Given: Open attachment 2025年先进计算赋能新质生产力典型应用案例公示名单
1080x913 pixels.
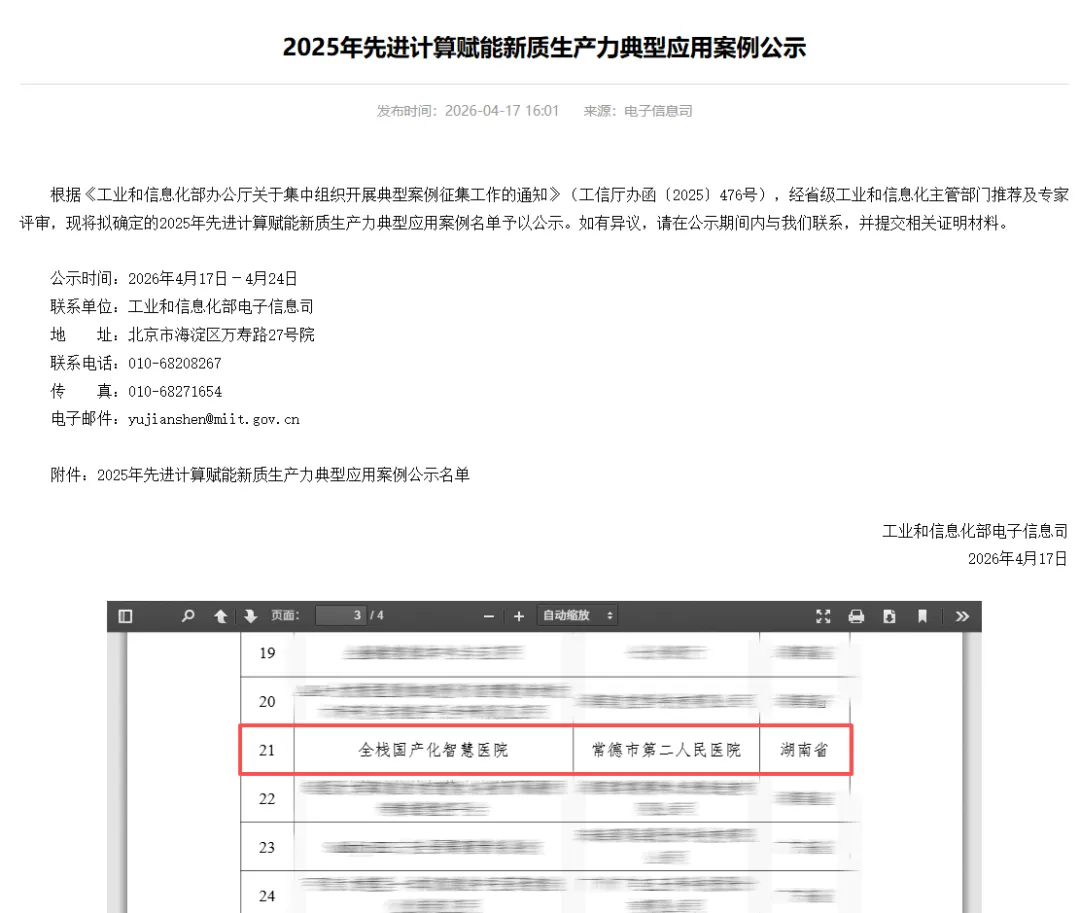Looking at the screenshot, I should click(283, 475).
